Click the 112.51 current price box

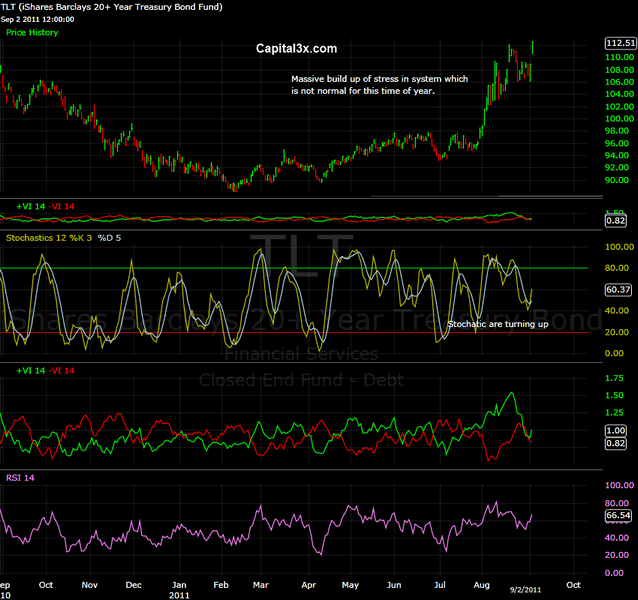pyautogui.click(x=620, y=43)
